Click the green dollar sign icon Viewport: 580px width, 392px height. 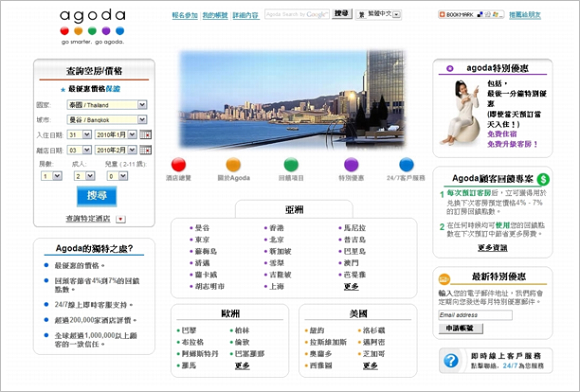(543, 179)
